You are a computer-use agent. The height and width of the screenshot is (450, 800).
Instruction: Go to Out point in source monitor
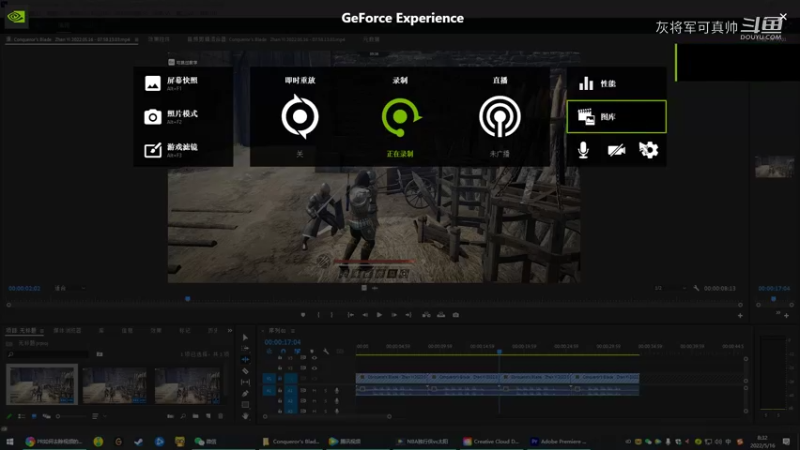point(408,315)
